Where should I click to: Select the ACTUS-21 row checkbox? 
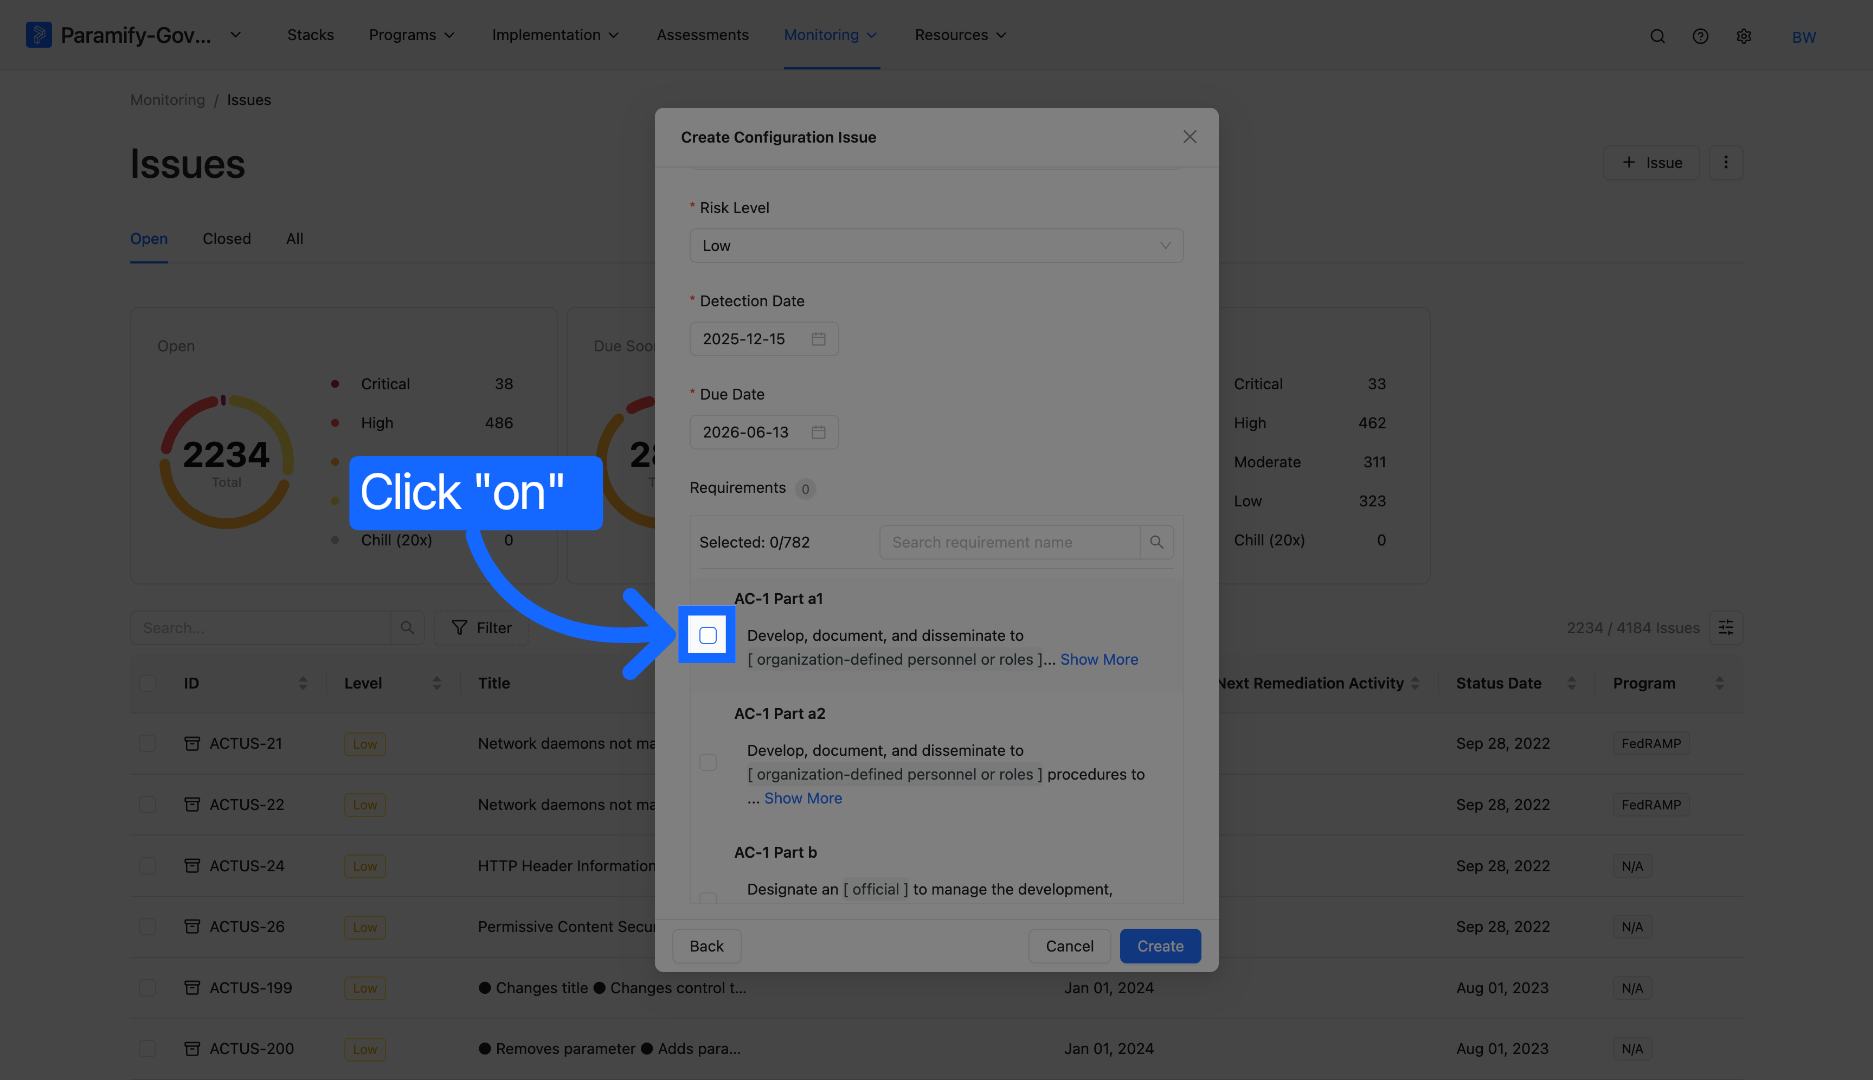148,744
